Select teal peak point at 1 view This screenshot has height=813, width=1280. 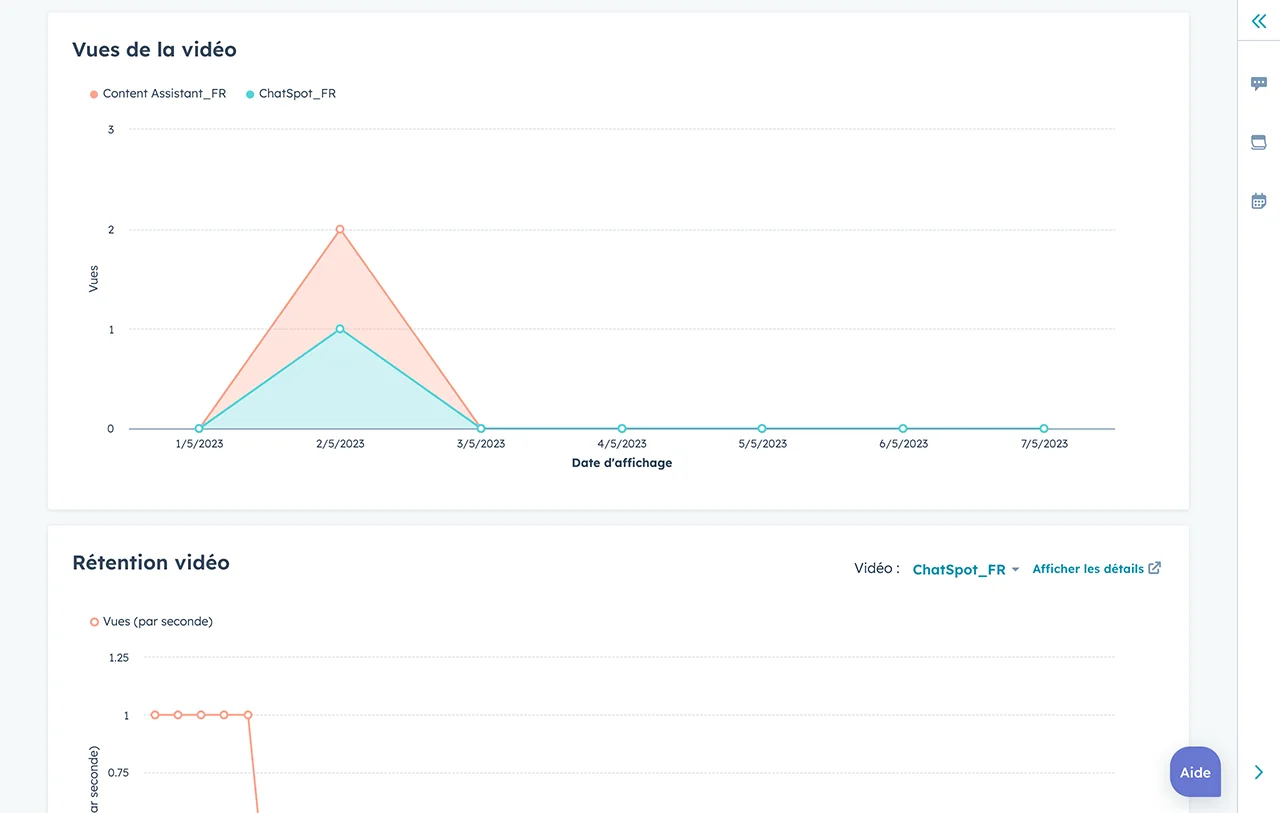tap(340, 329)
